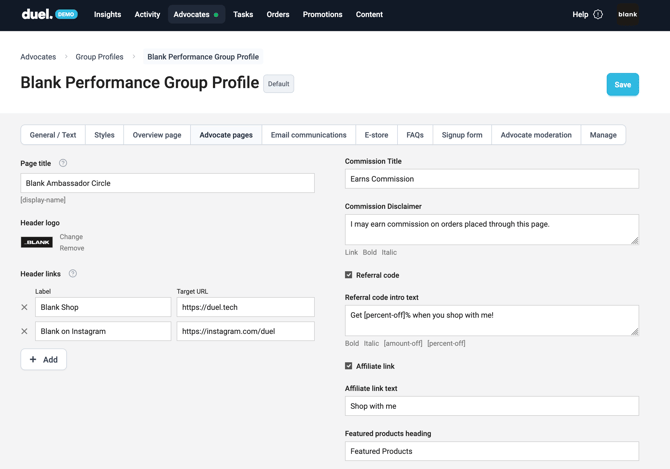Open the Advocates menu in navbar

pyautogui.click(x=191, y=15)
